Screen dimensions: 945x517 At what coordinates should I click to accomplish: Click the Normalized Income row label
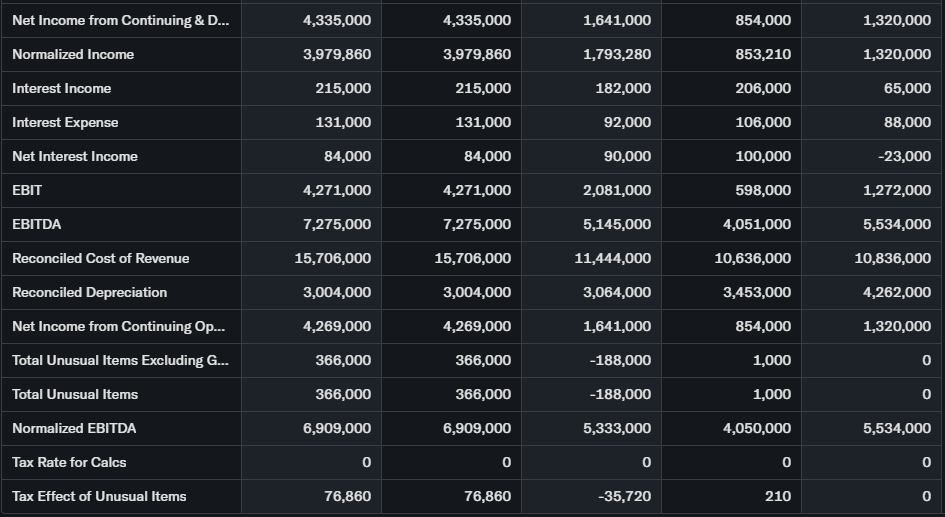pyautogui.click(x=73, y=54)
